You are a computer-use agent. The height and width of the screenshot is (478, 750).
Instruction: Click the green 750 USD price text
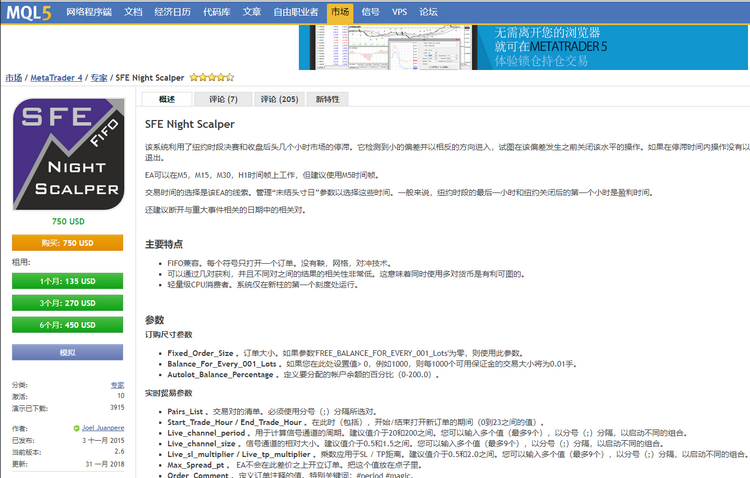click(68, 222)
